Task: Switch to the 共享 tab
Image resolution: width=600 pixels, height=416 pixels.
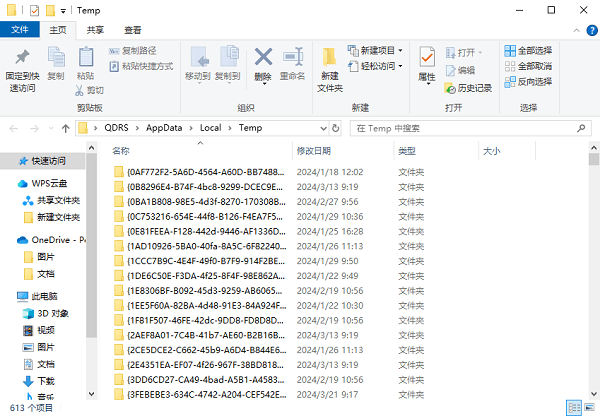Action: pyautogui.click(x=95, y=31)
